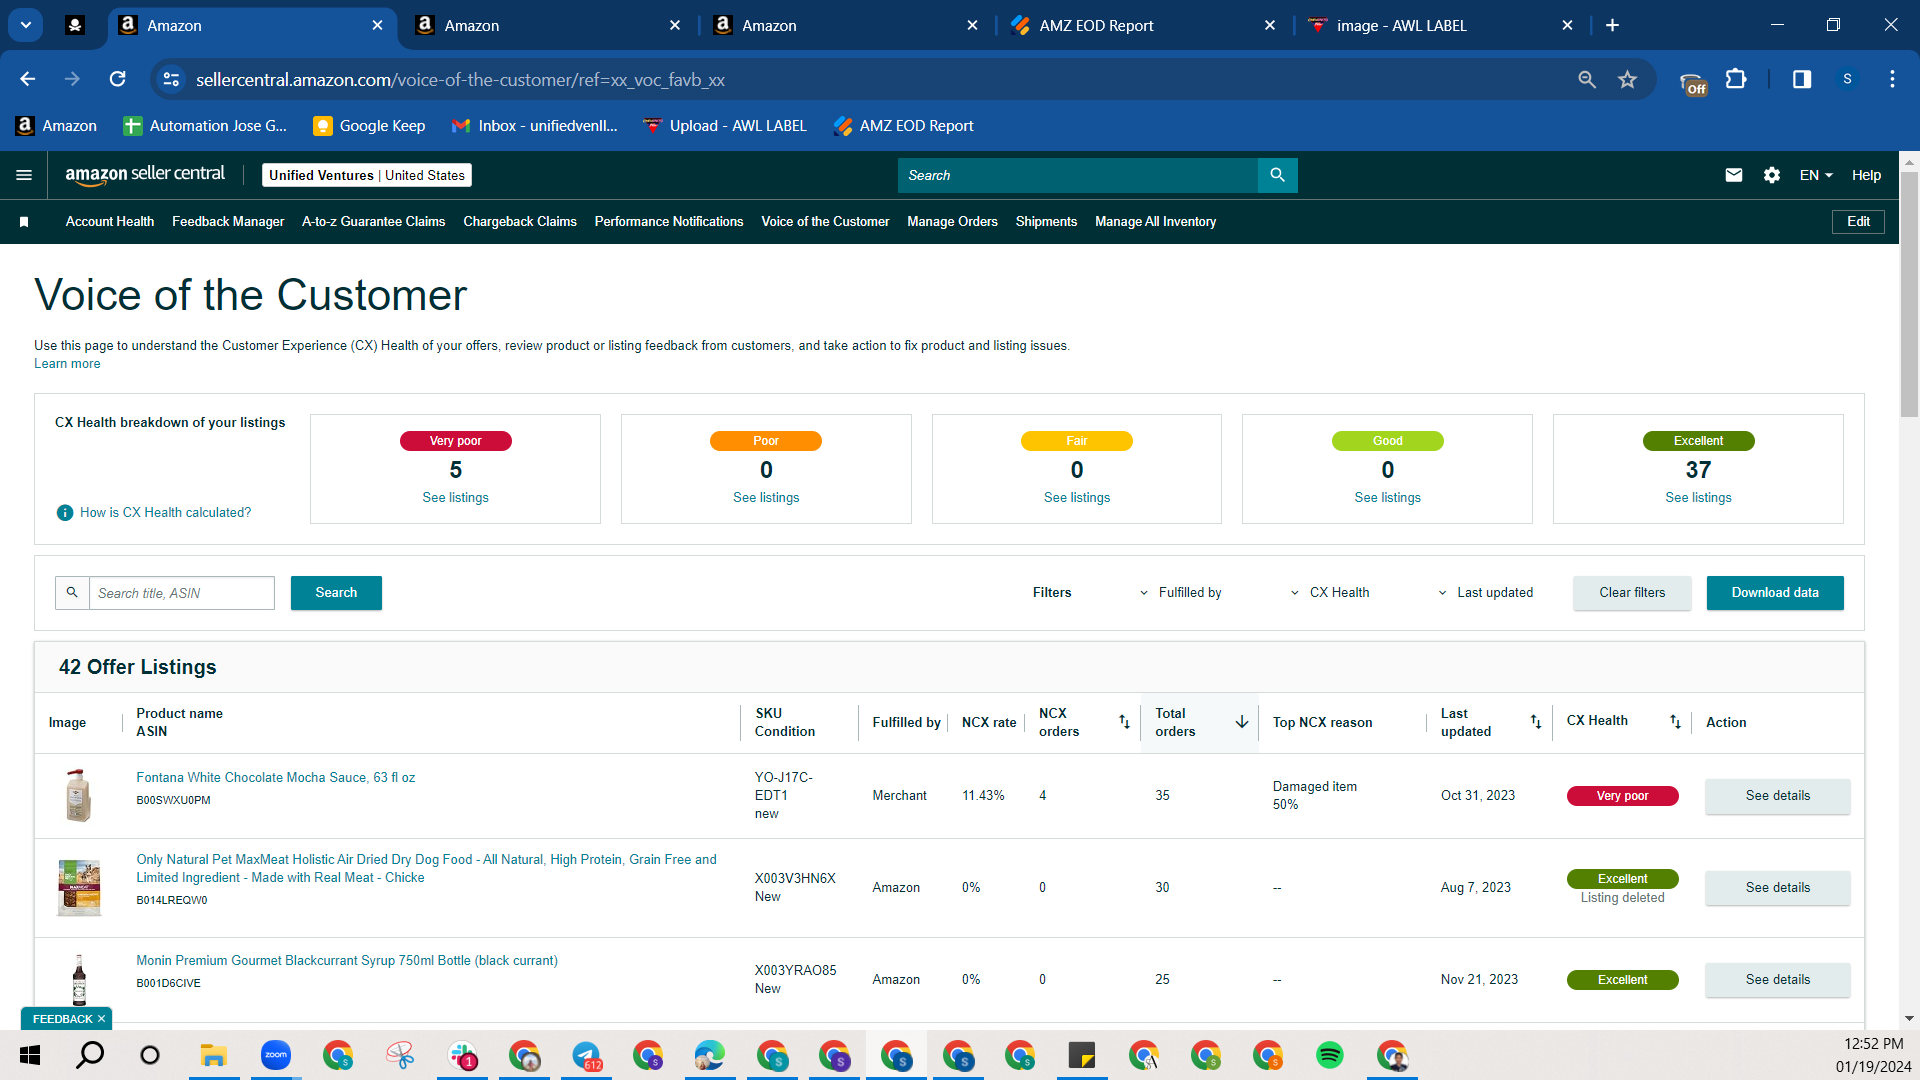
Task: Click the Search button next to title field
Action: click(x=336, y=593)
